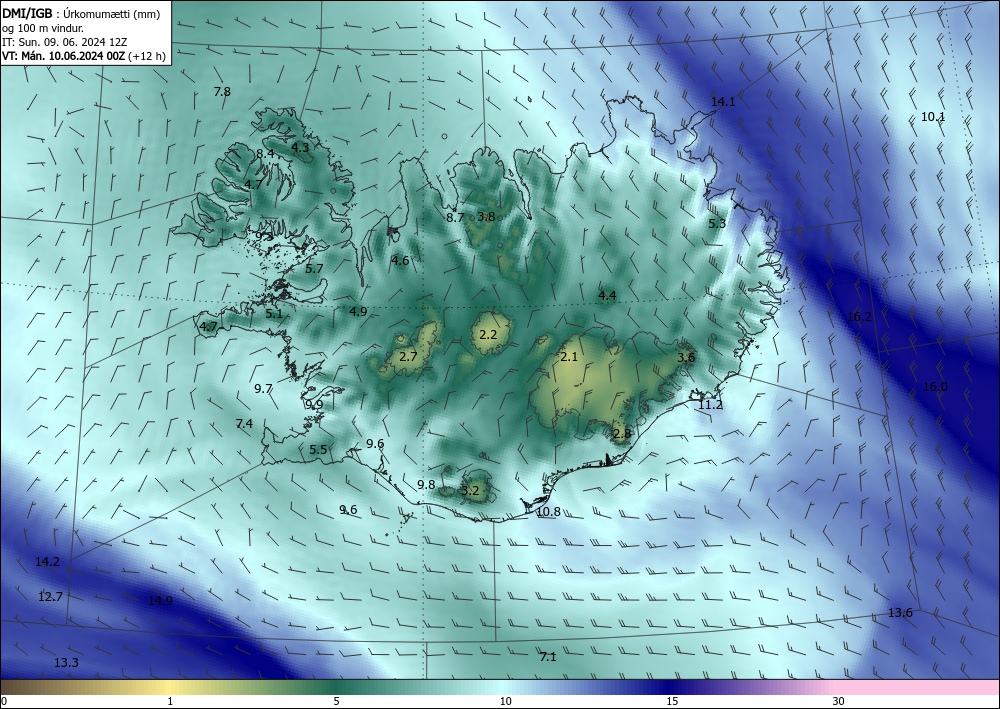Click the 16.0 precipitation value
This screenshot has height=709, width=1000.
pos(935,387)
